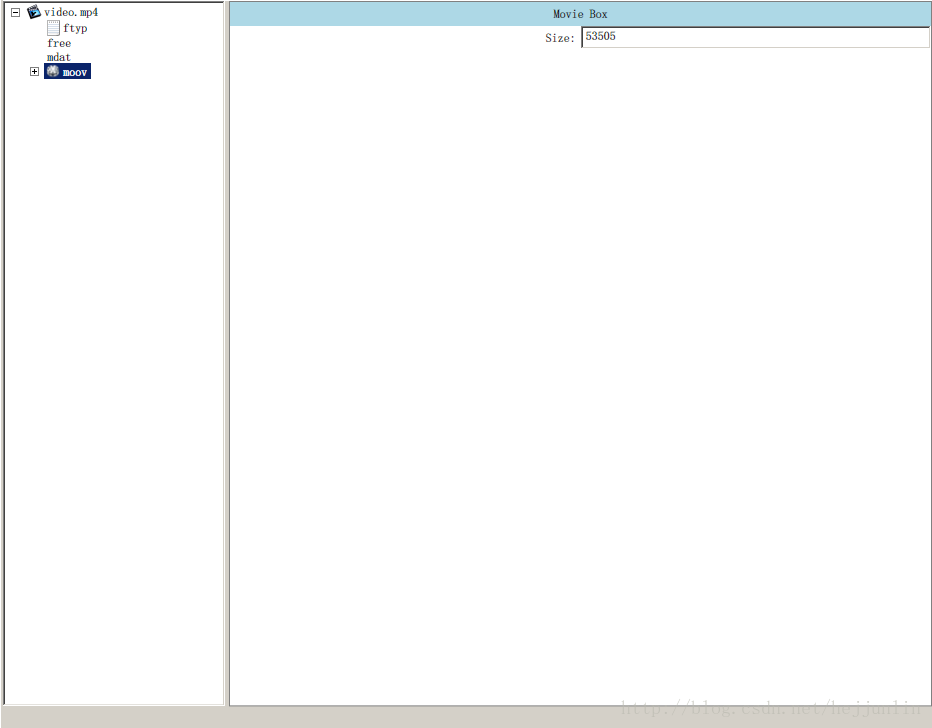
Task: Click the moov film reel icon
Action: coord(53,71)
